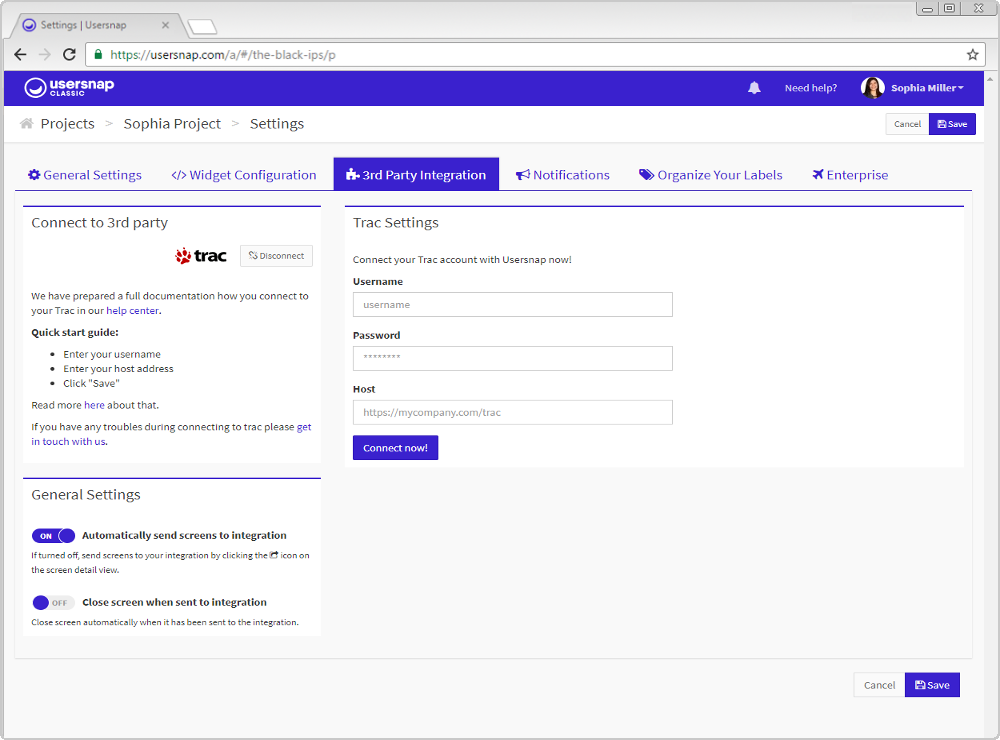Enable close screen when sent toggle
Screen dimensions: 1000x740
pyautogui.click(x=54, y=603)
